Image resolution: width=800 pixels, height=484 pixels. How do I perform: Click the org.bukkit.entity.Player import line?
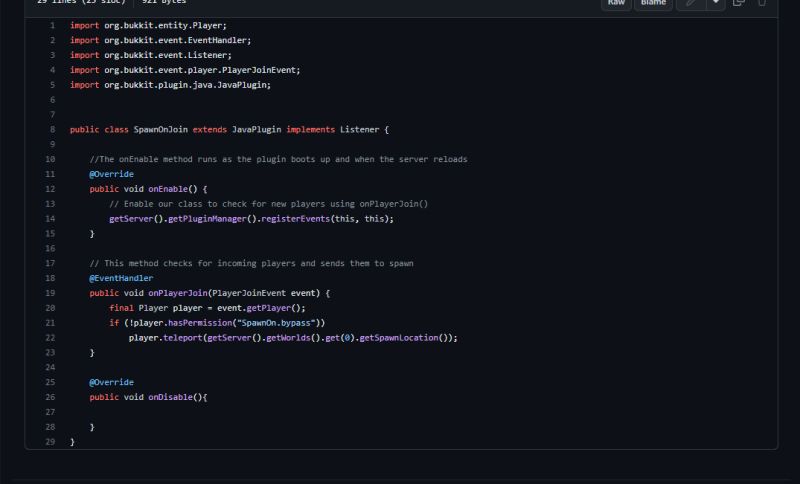tap(148, 26)
